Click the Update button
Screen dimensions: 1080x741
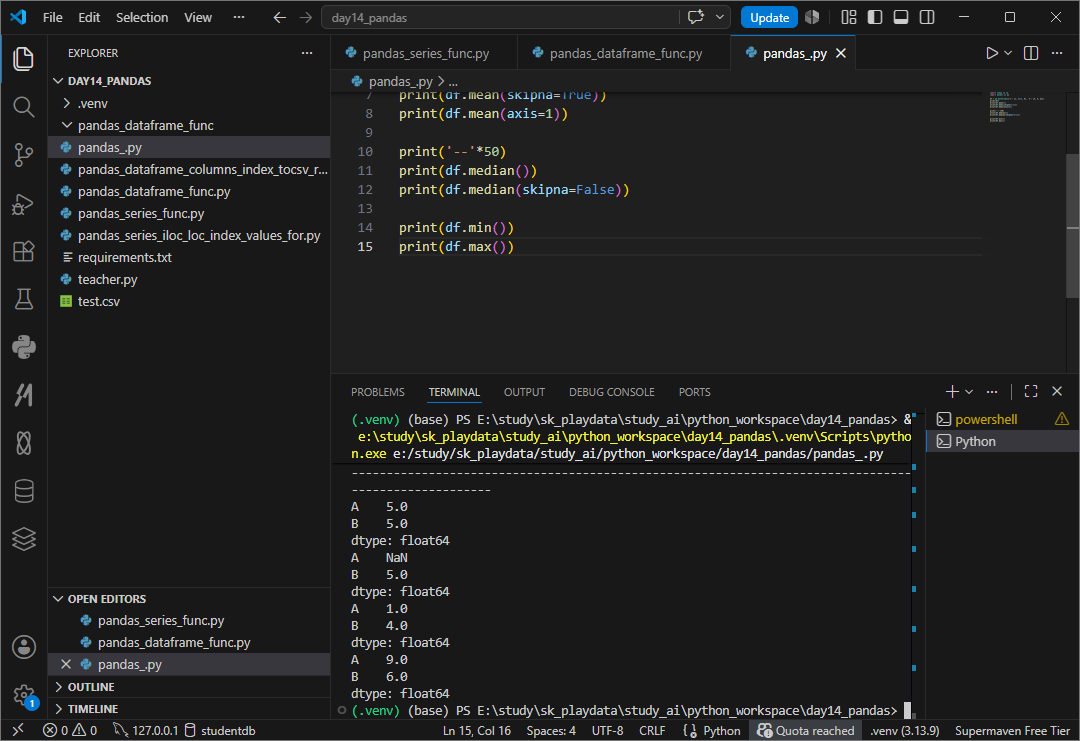pyautogui.click(x=769, y=17)
